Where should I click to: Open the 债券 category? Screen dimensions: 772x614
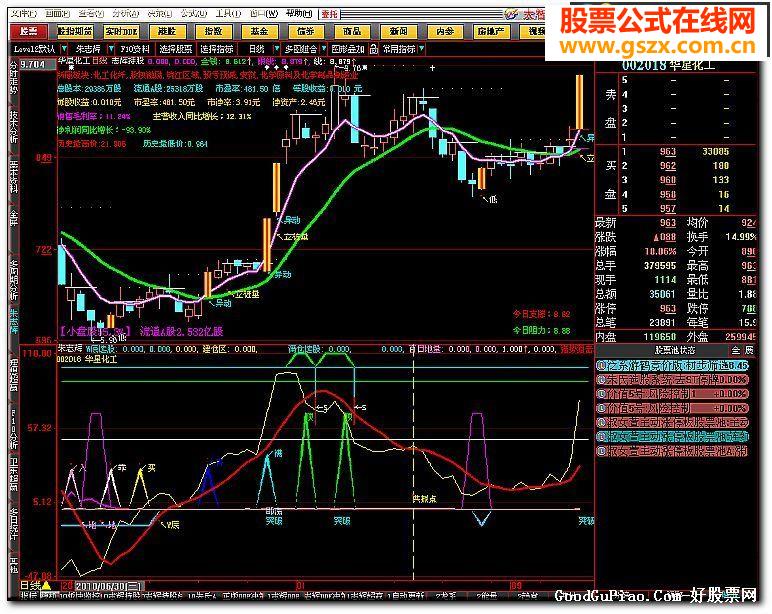tap(305, 32)
